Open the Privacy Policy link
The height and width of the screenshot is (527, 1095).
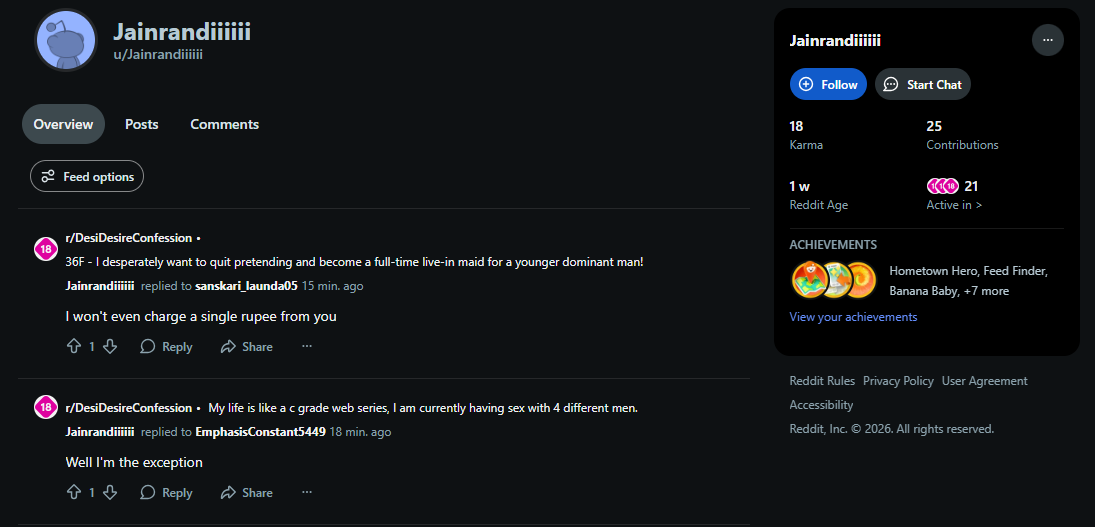click(898, 381)
